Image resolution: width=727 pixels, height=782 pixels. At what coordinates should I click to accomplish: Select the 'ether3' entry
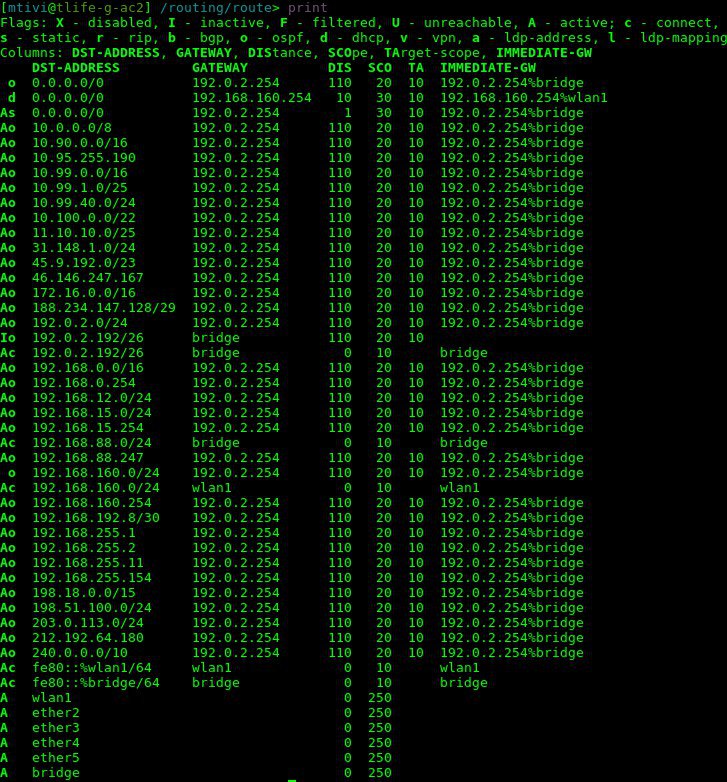coord(56,727)
